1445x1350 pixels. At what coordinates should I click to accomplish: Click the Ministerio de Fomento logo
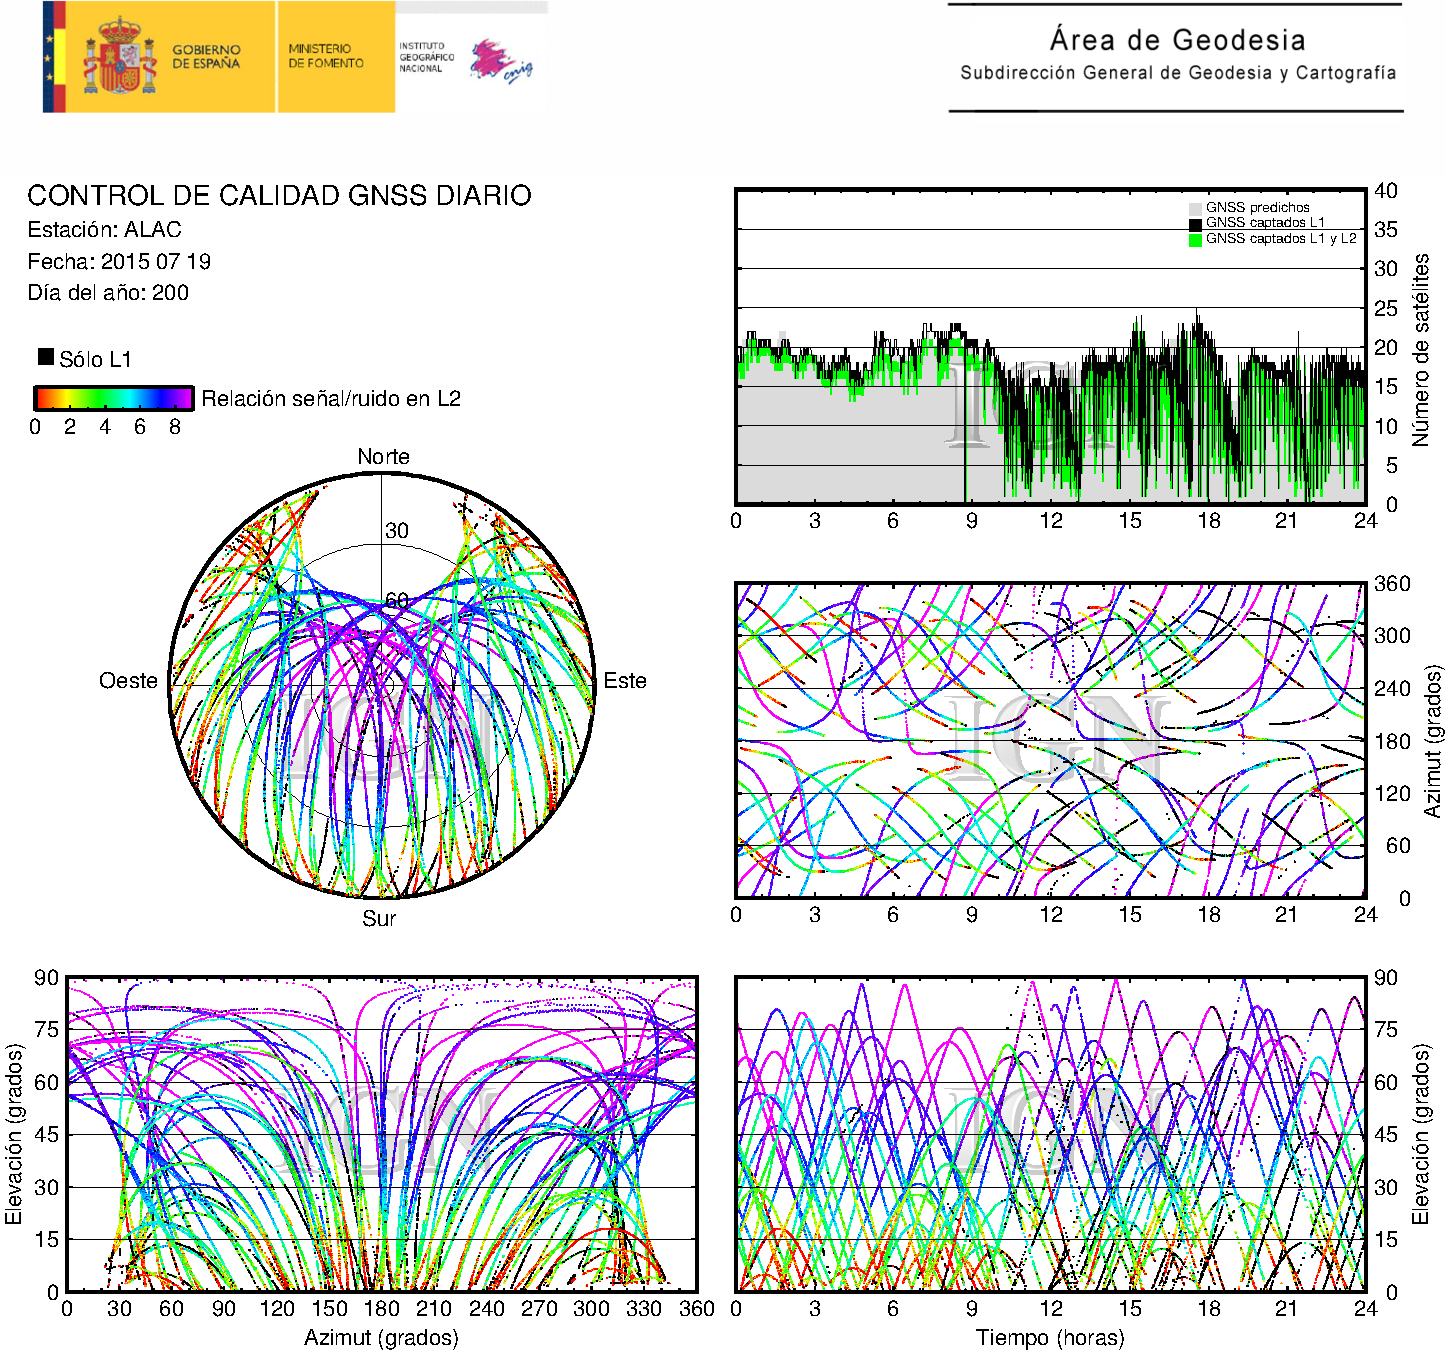coord(326,56)
